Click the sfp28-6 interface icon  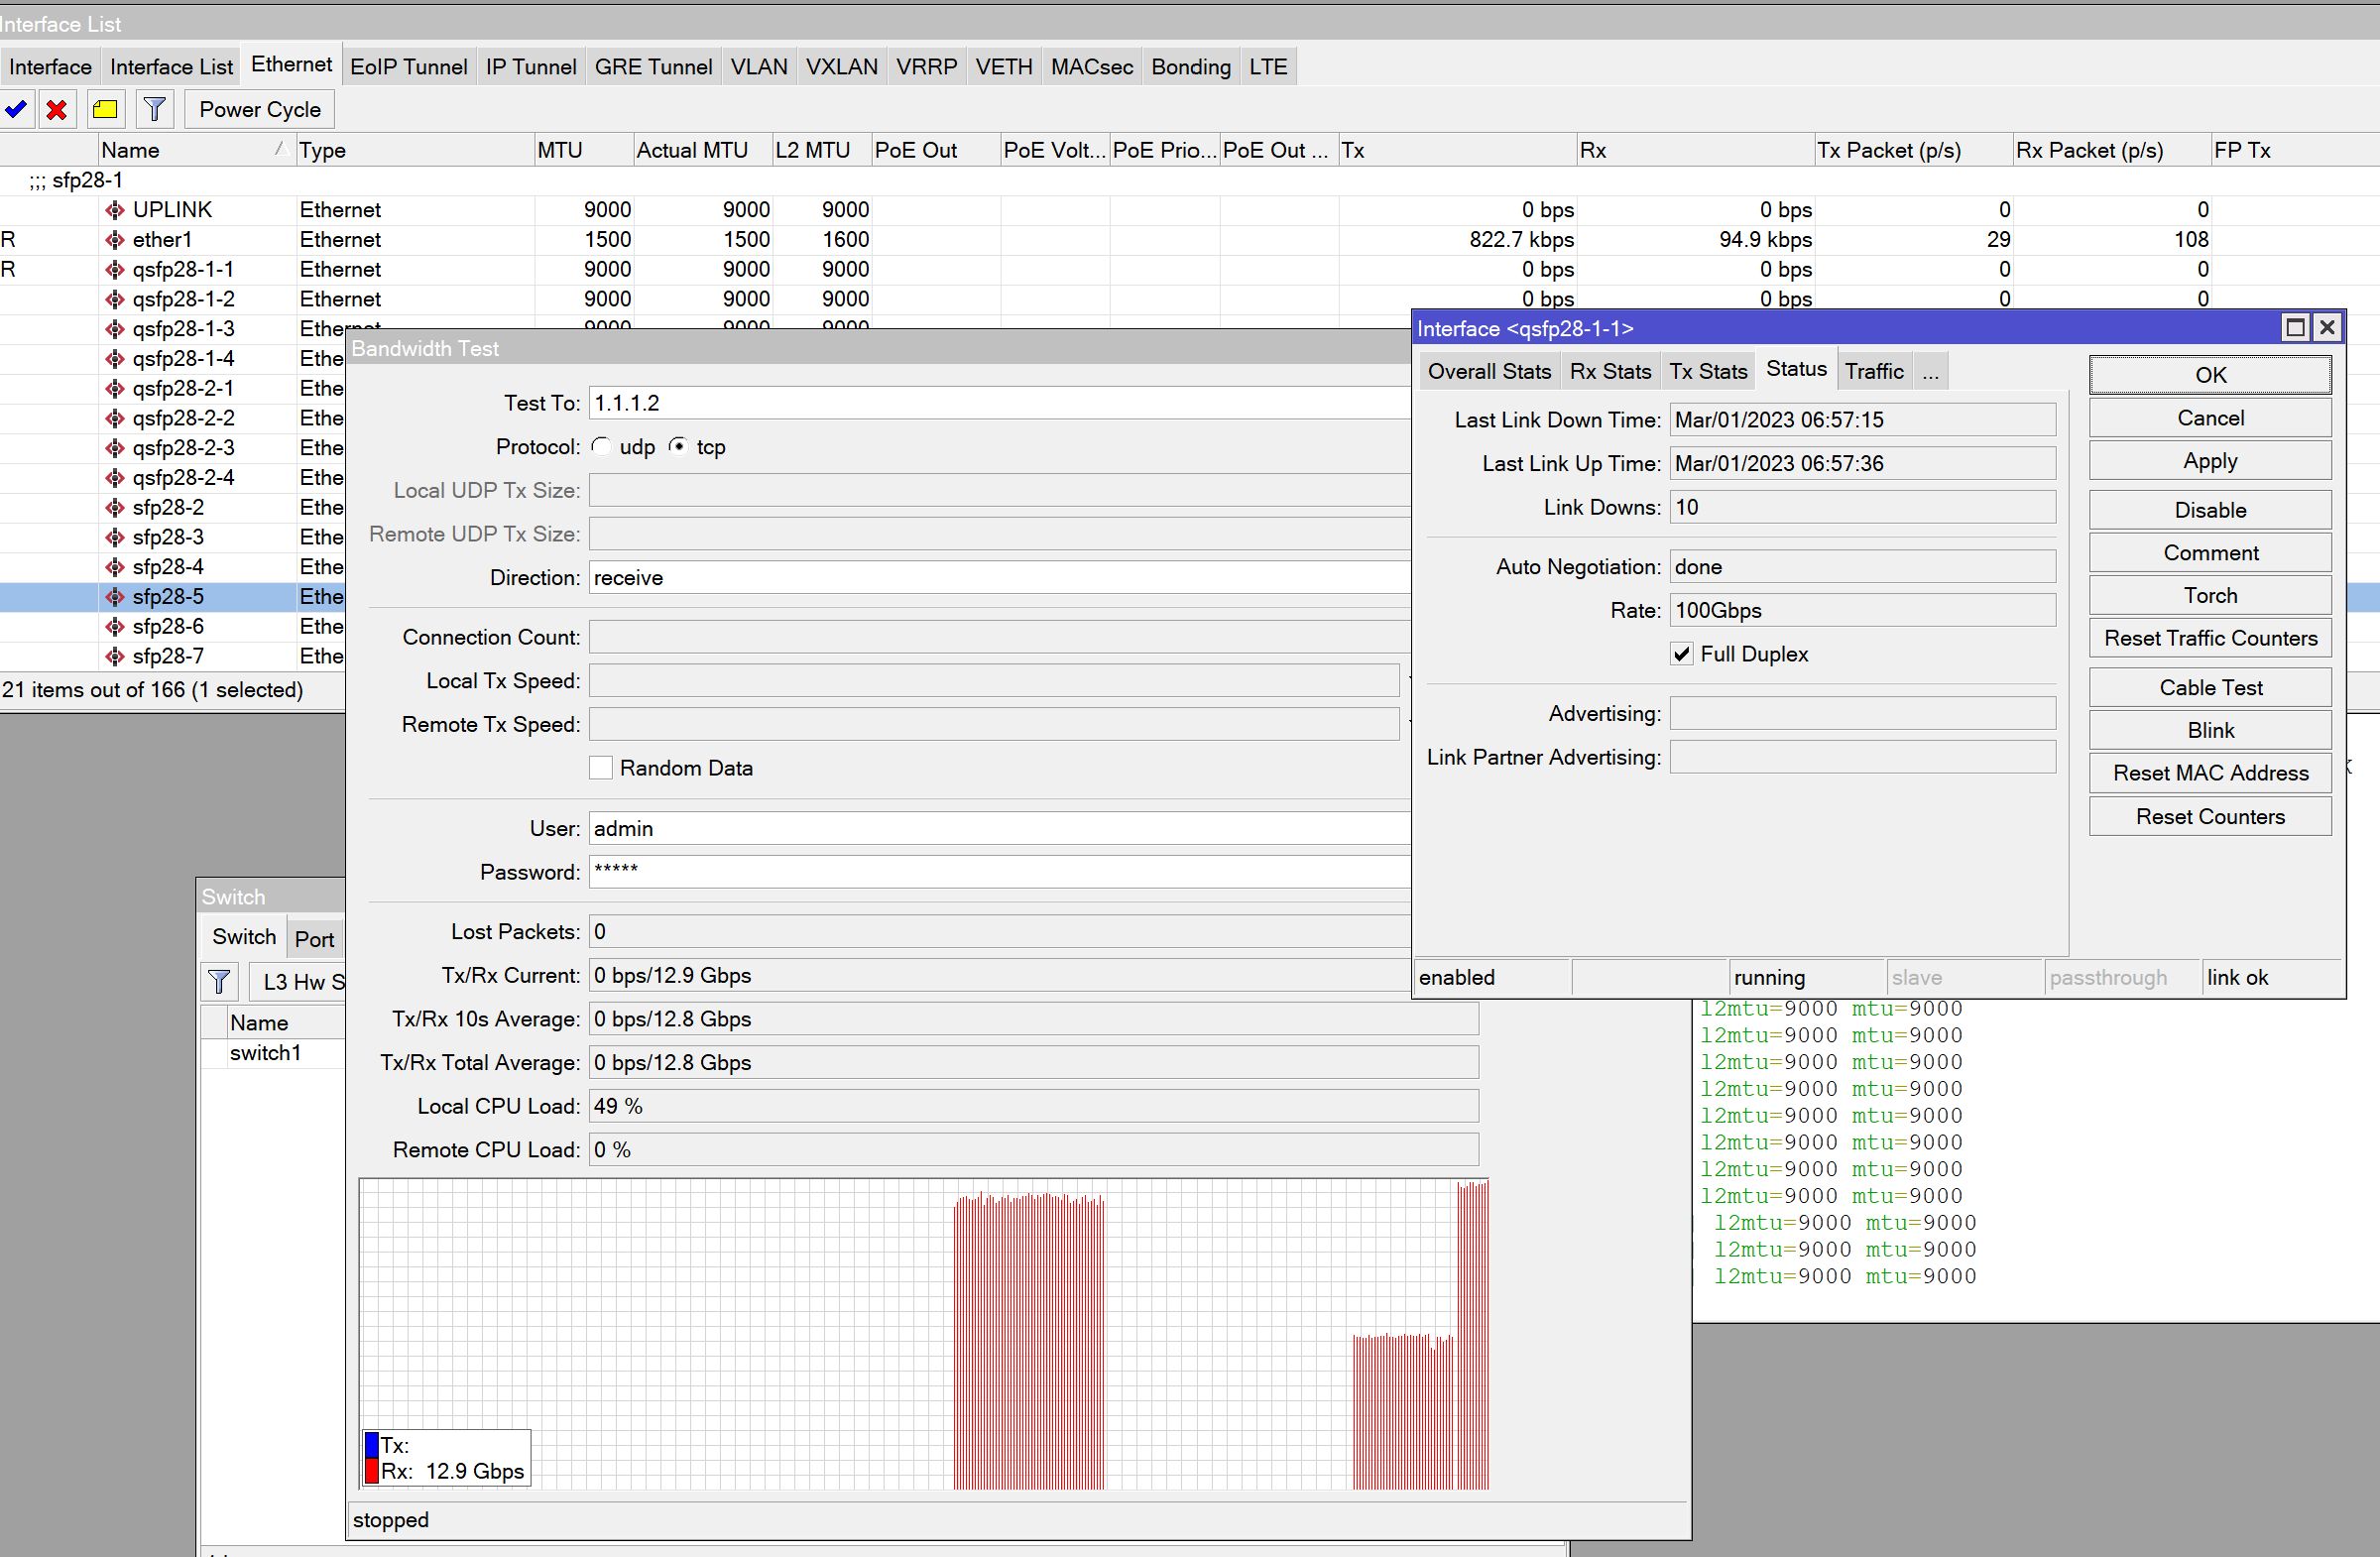115,627
